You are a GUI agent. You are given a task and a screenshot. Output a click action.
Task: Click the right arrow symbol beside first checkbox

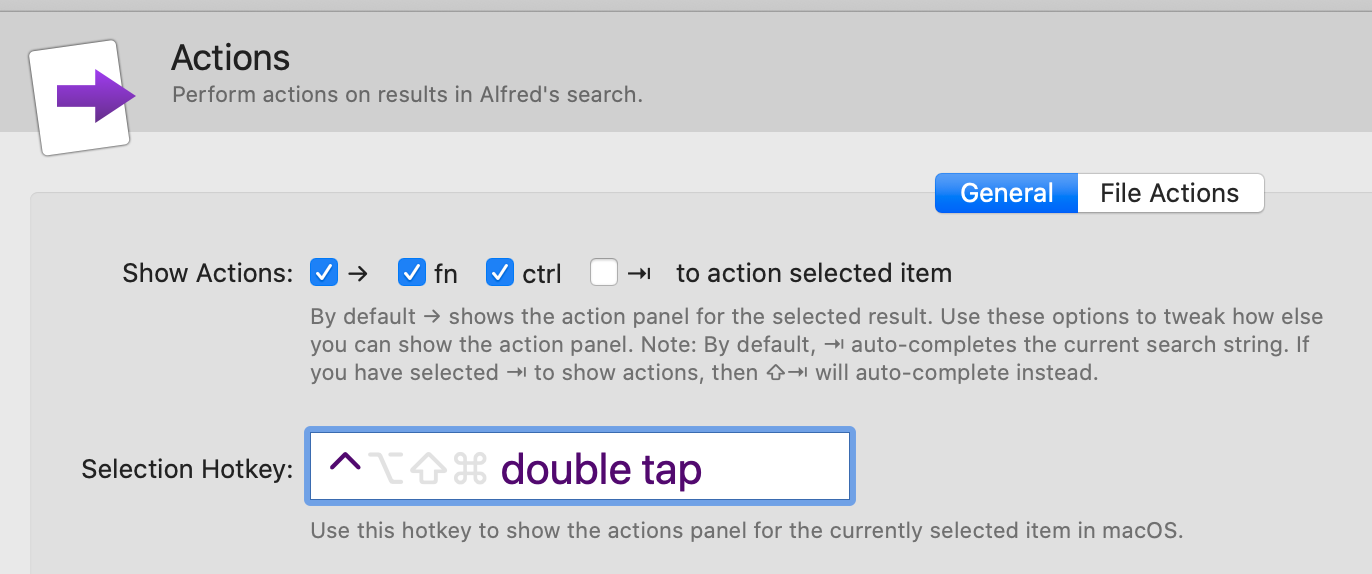358,273
